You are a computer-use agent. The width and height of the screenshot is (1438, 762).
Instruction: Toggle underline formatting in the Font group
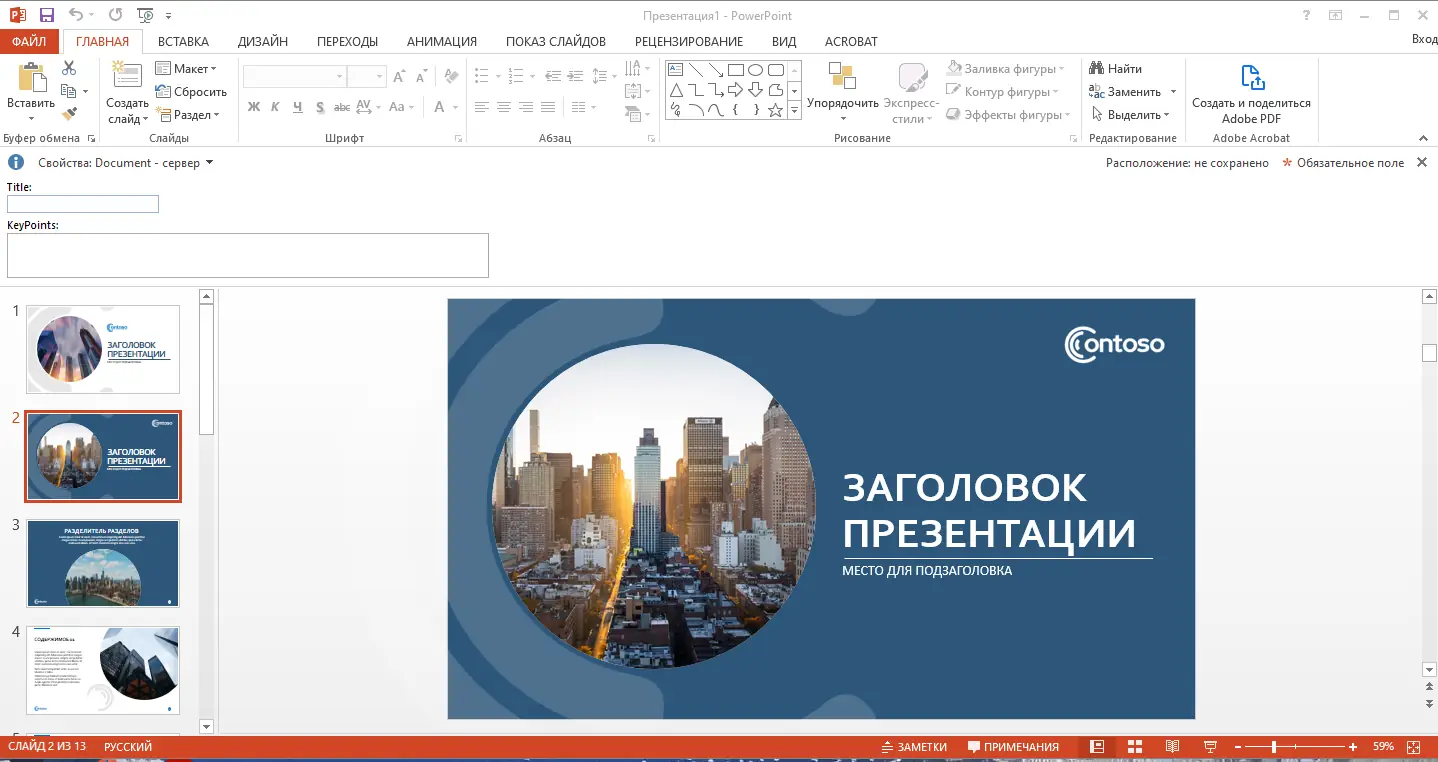click(x=296, y=107)
